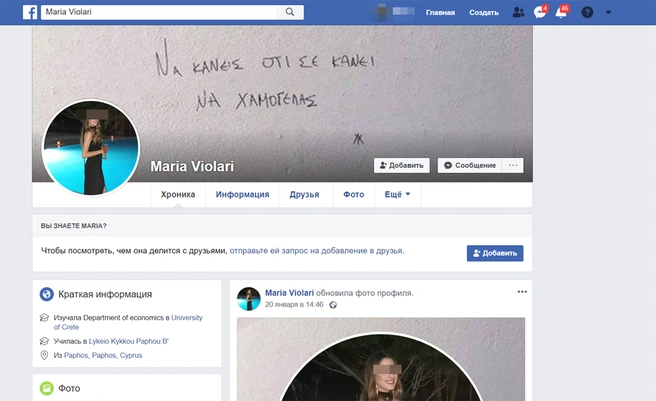656x401 pixels.
Task: Open the Lykeio Kykkou Paphou B' link
Action: pyautogui.click(x=128, y=341)
